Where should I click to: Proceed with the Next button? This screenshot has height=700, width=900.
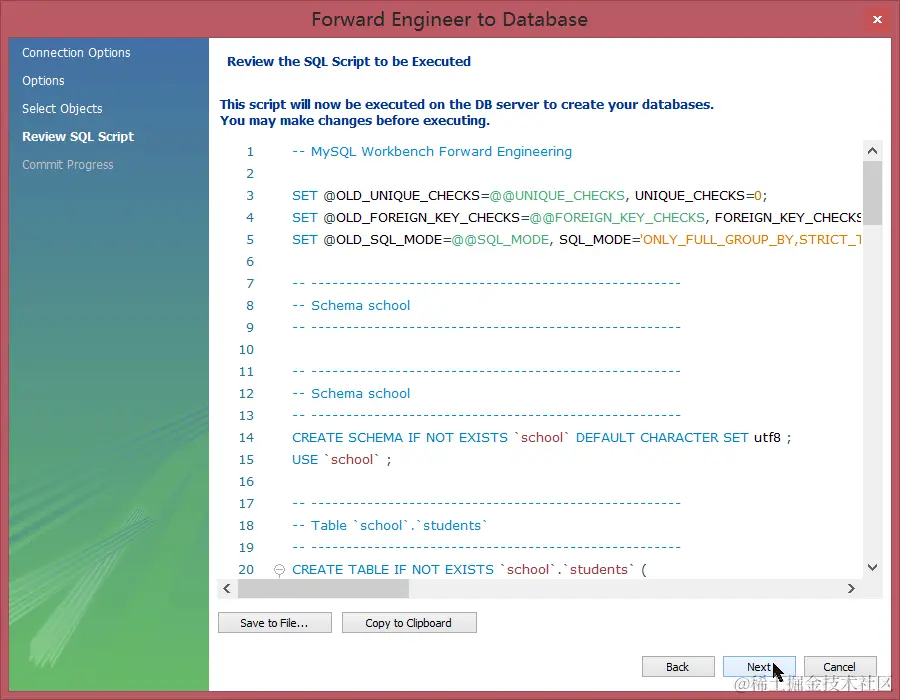click(759, 667)
